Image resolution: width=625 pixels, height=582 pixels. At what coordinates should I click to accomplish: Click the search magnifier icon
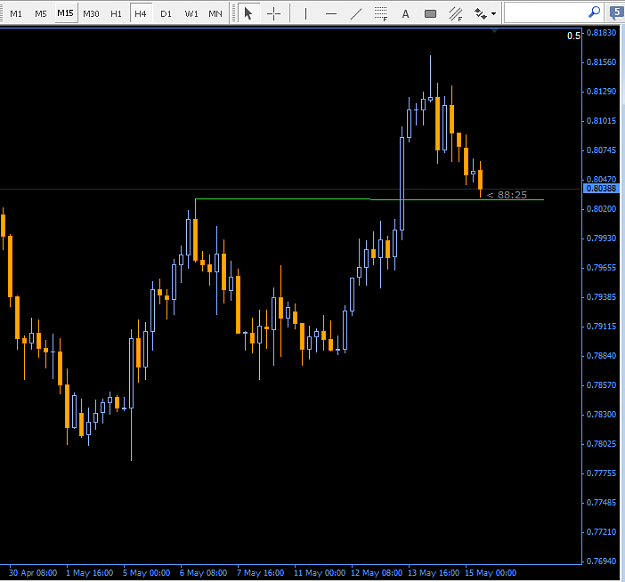[594, 12]
